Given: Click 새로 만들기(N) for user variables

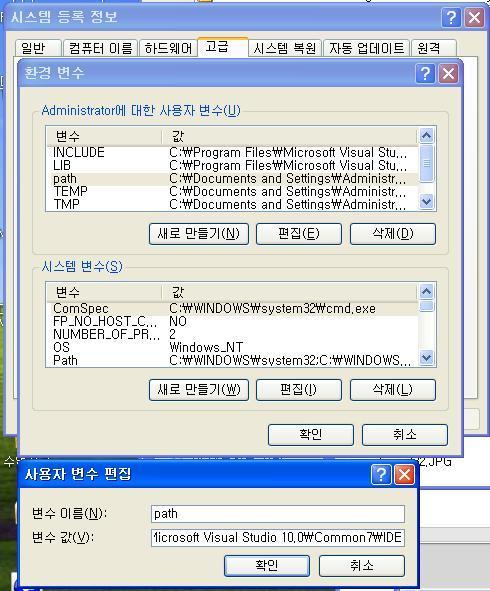Looking at the screenshot, I should click(199, 234).
